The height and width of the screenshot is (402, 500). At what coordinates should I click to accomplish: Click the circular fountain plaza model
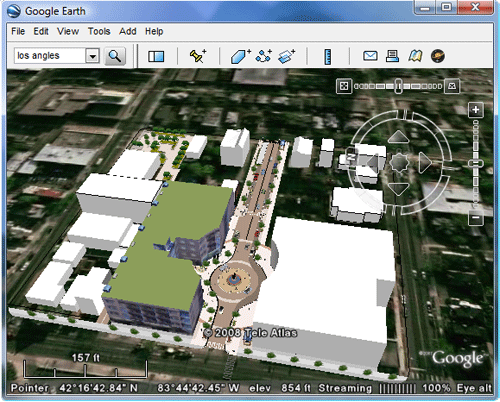pos(234,279)
